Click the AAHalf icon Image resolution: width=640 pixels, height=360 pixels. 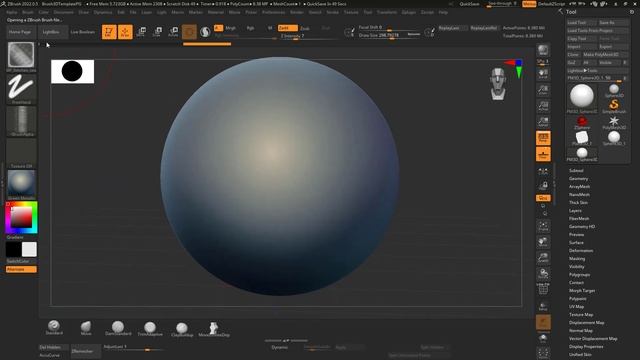tap(543, 122)
